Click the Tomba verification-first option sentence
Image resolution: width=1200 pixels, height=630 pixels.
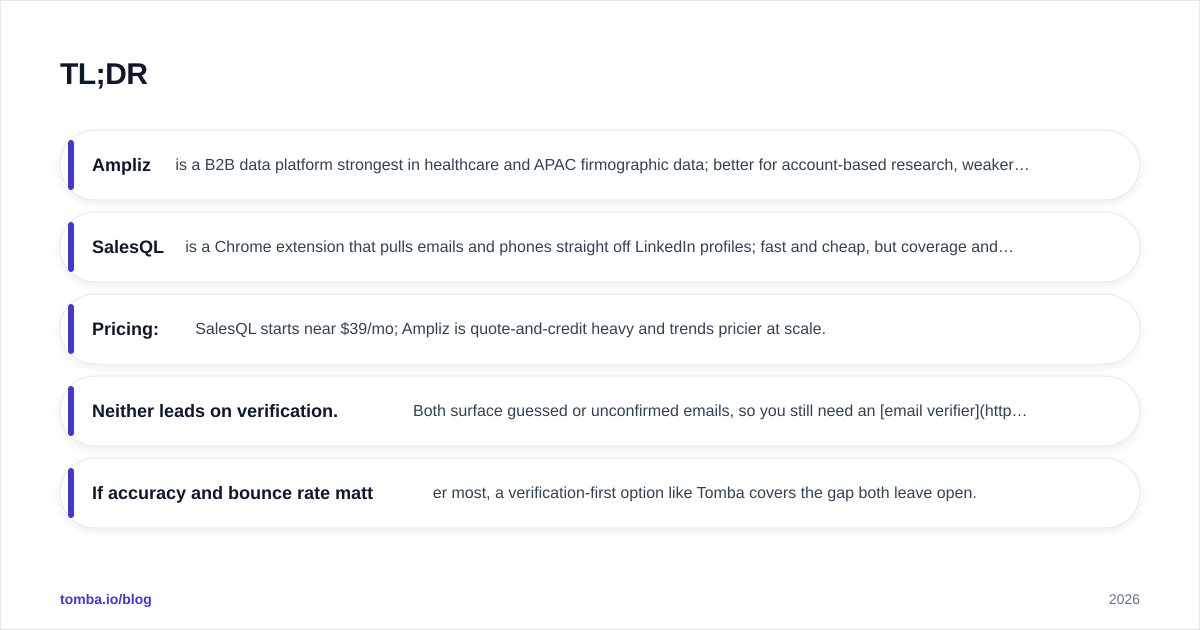704,493
